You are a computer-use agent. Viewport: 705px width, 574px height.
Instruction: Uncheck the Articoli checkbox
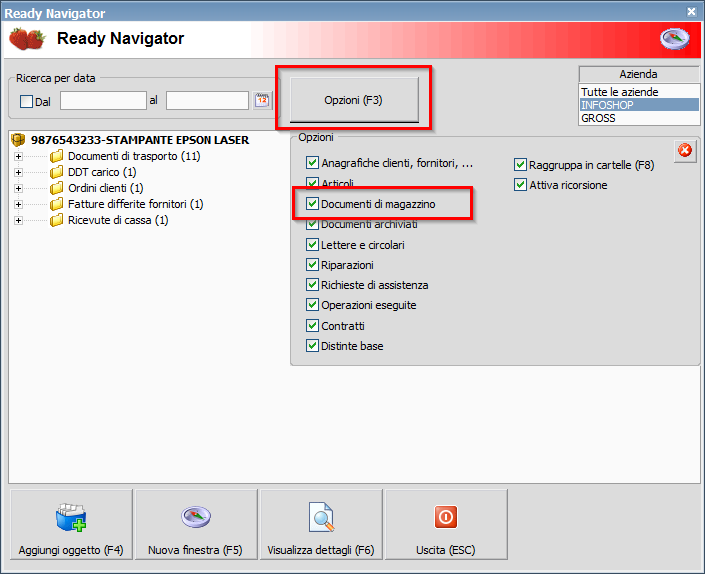tap(312, 183)
